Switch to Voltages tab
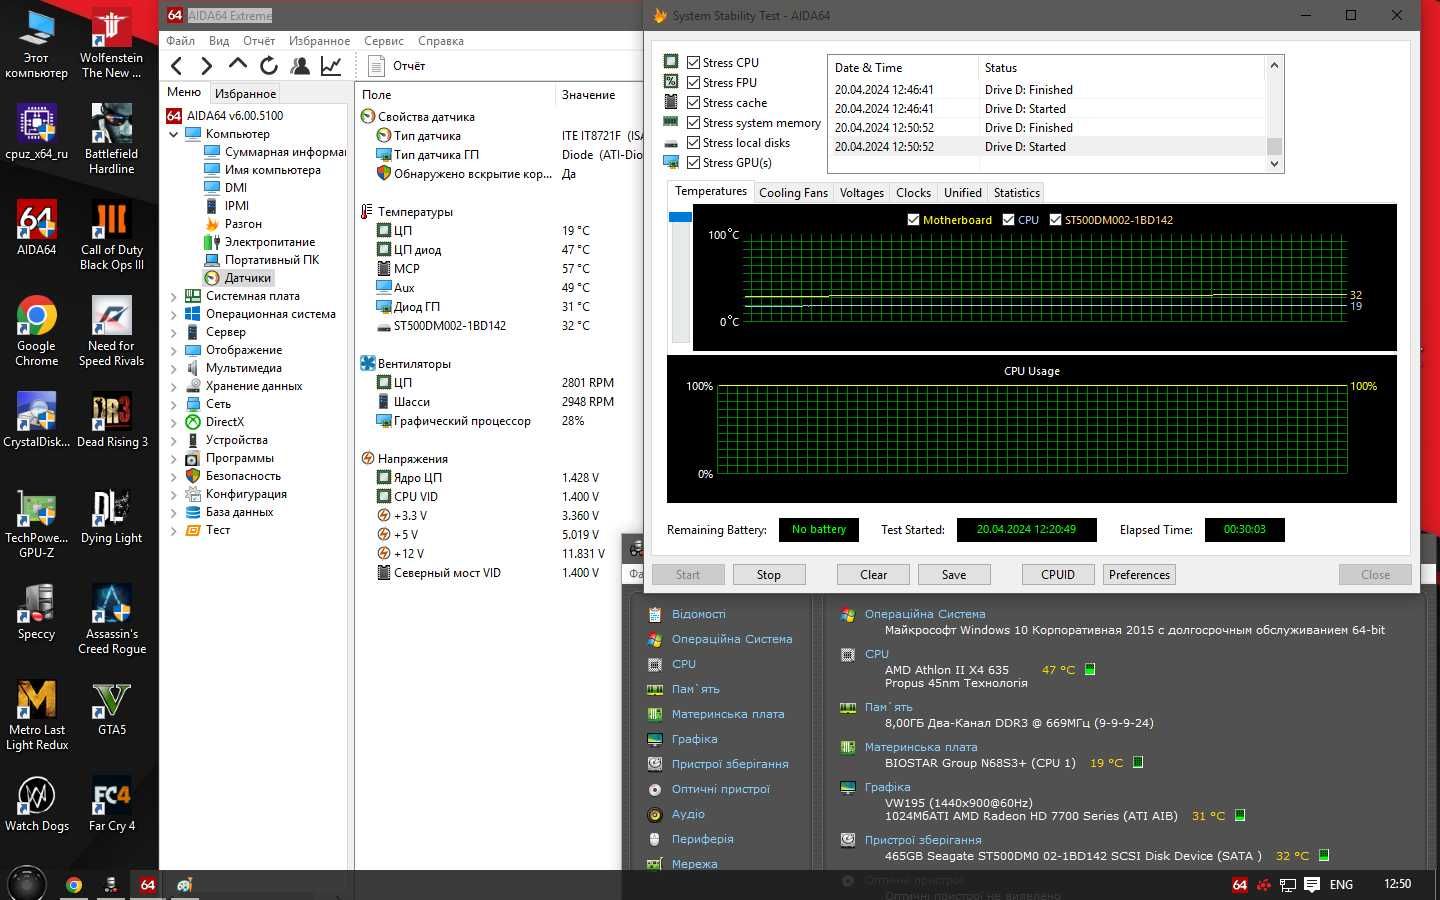The image size is (1440, 900). (862, 193)
